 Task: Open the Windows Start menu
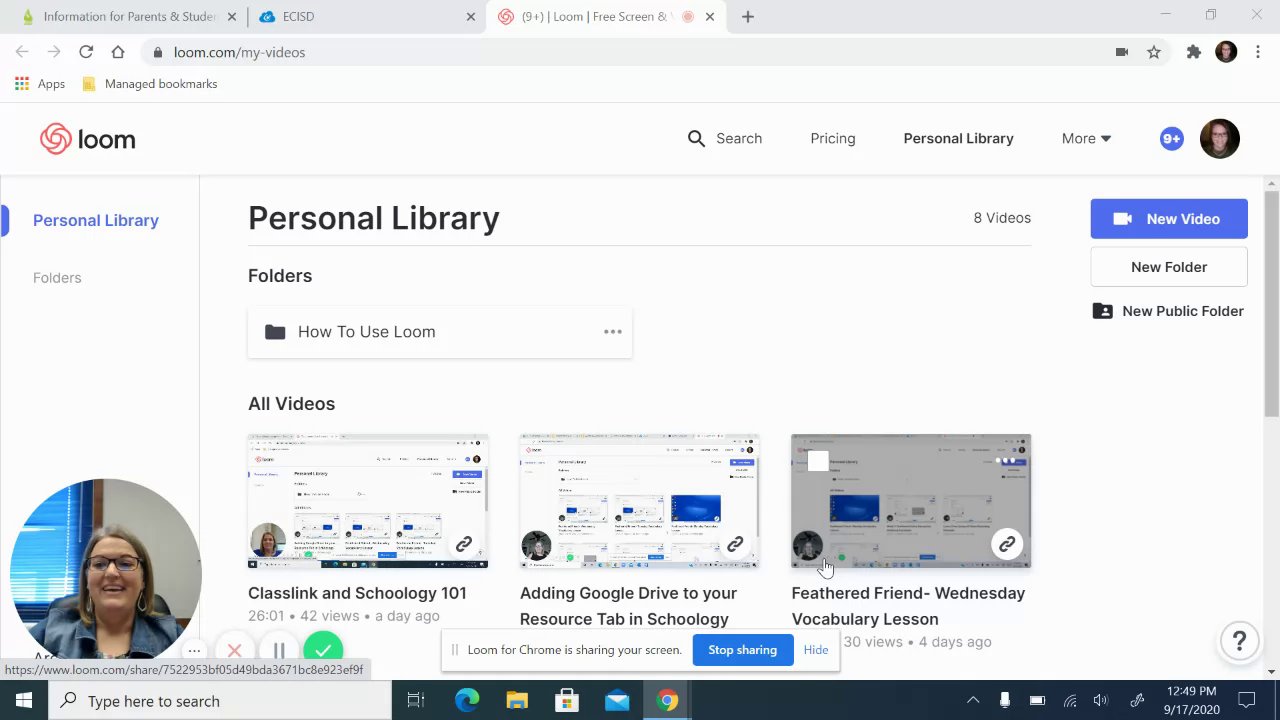tap(24, 700)
